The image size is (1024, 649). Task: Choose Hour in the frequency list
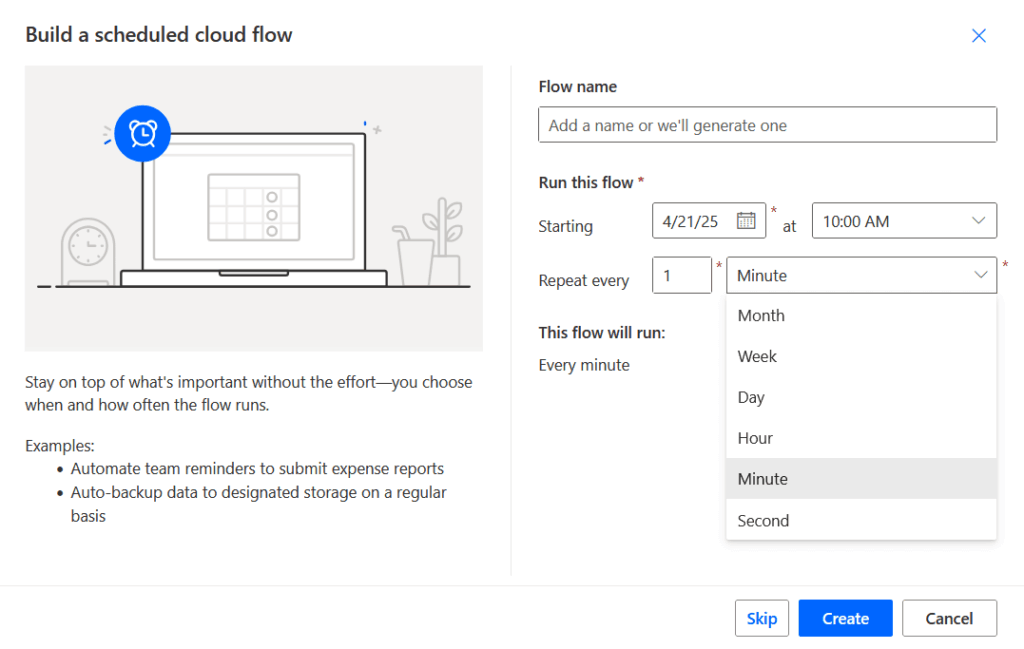point(861,438)
